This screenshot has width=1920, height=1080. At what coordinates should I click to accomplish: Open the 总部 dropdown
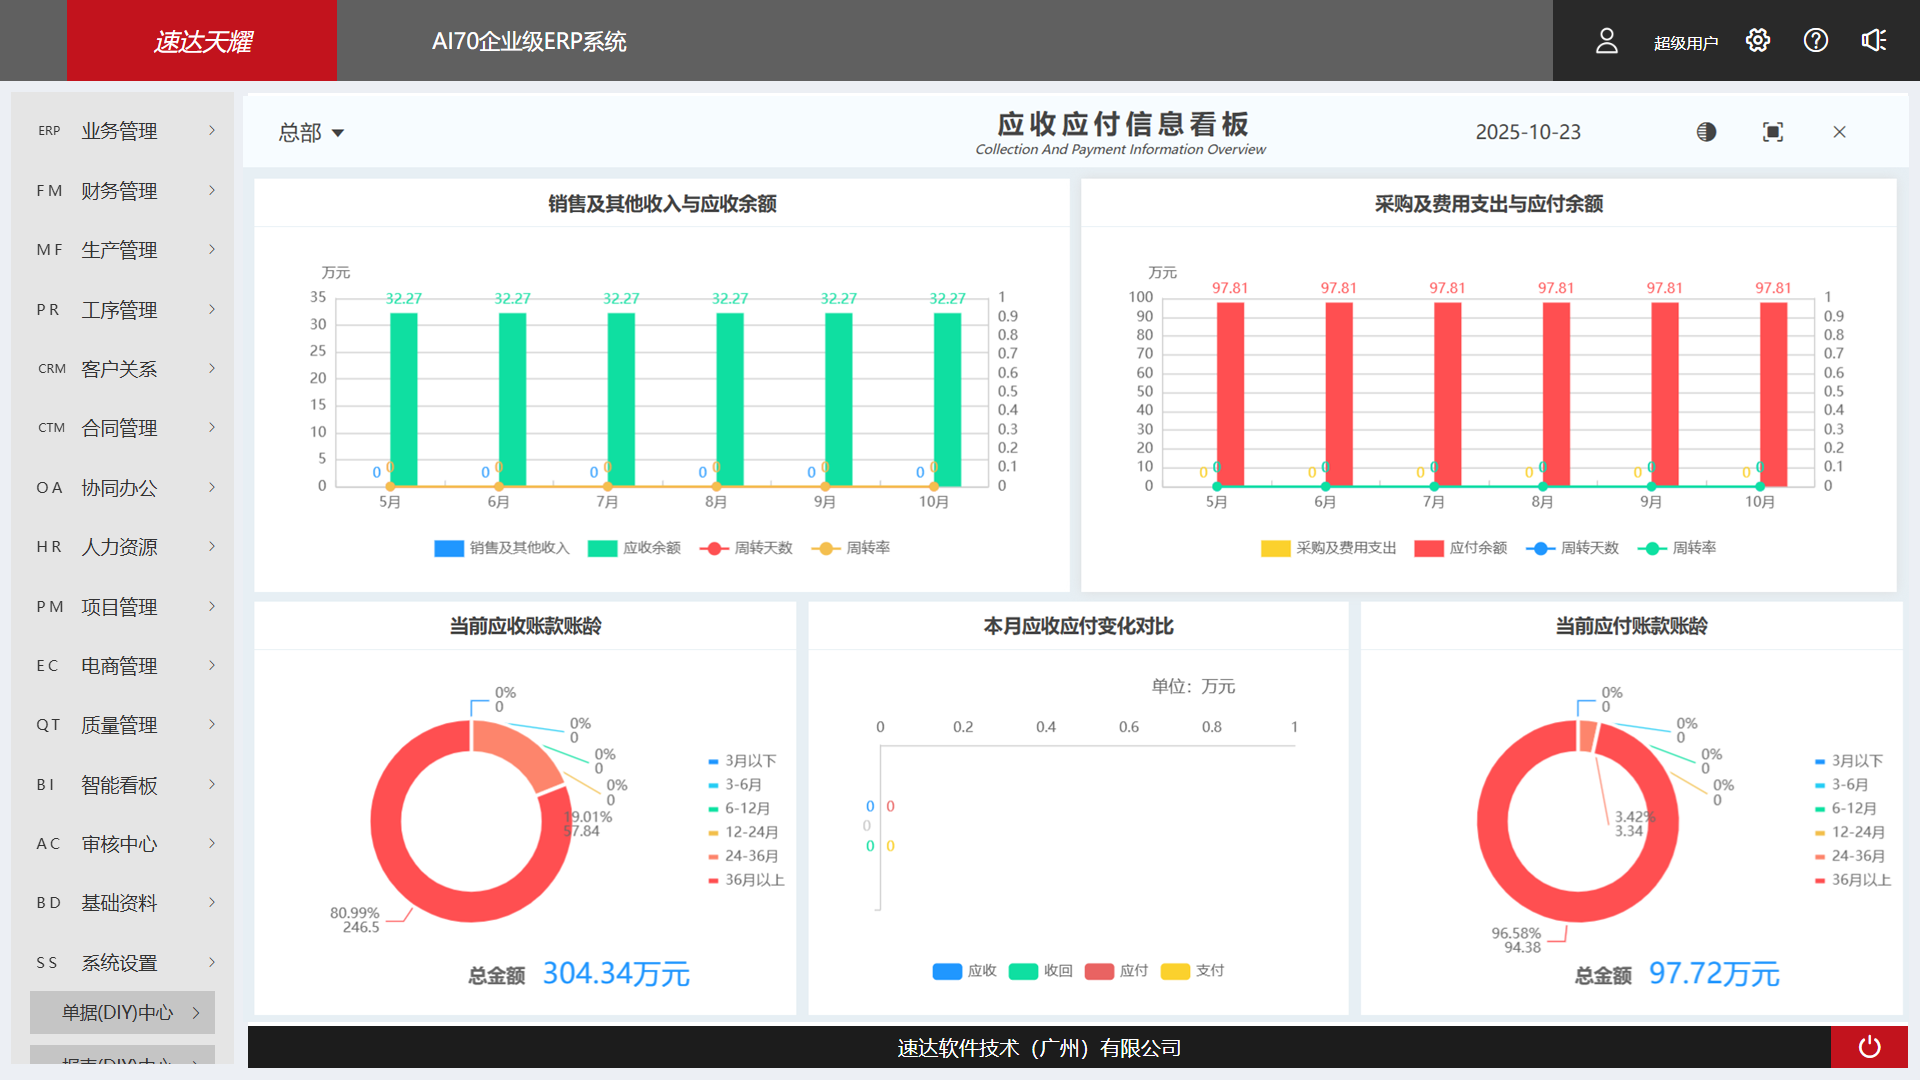(x=310, y=131)
